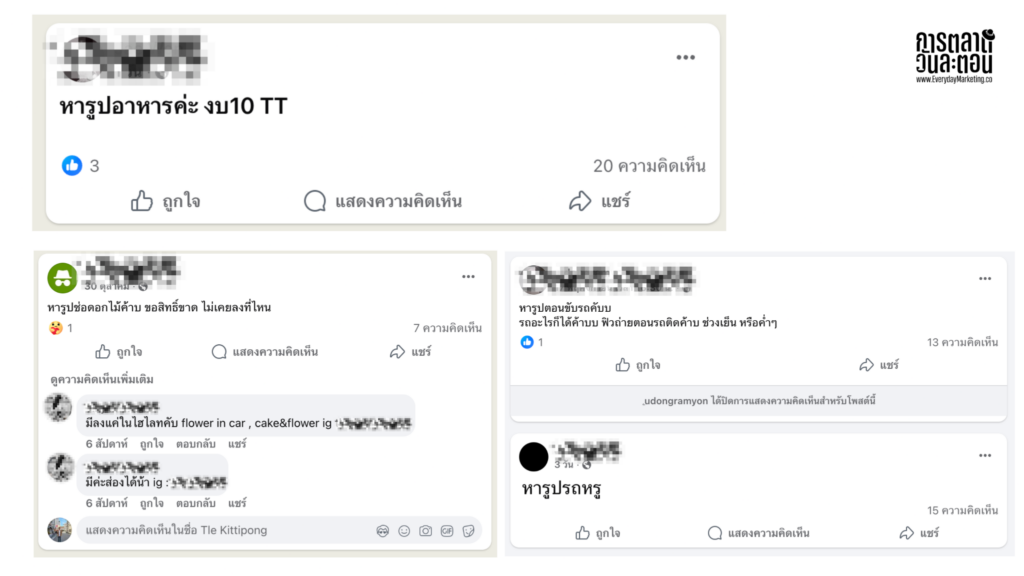Reply to first comment mentioning flower in car

pyautogui.click(x=195, y=443)
